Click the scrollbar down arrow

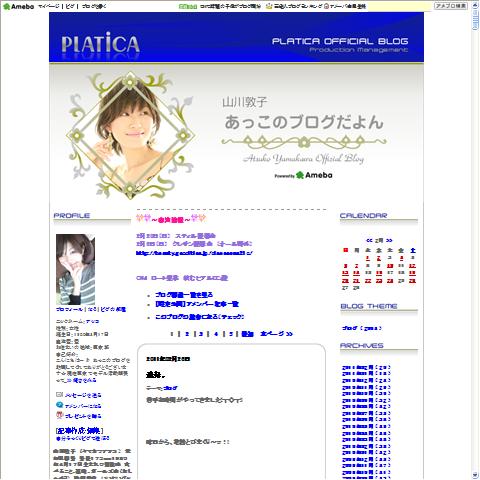click(475, 475)
